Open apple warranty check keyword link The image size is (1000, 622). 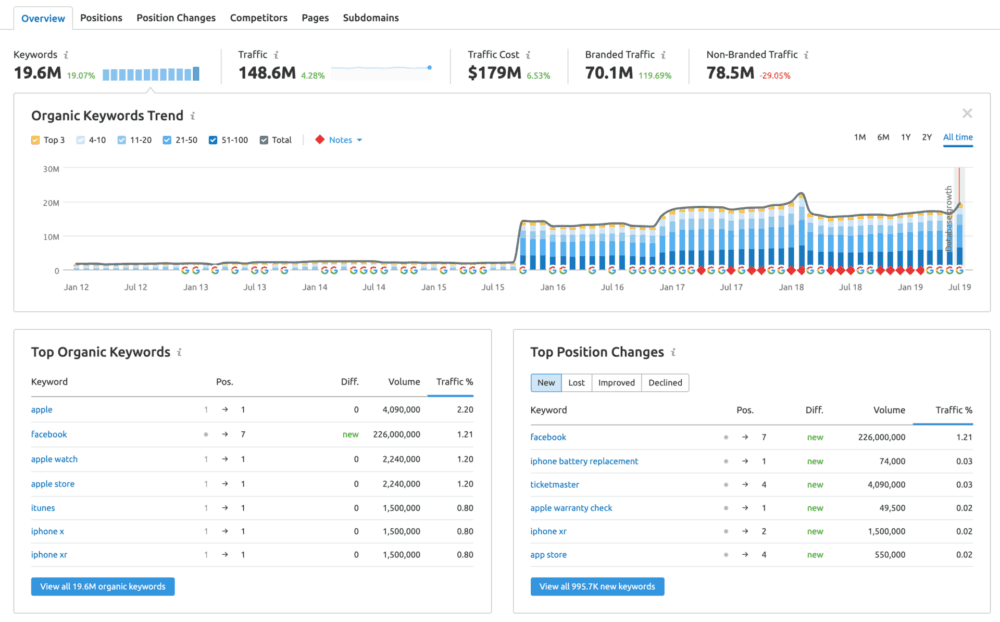pyautogui.click(x=571, y=508)
